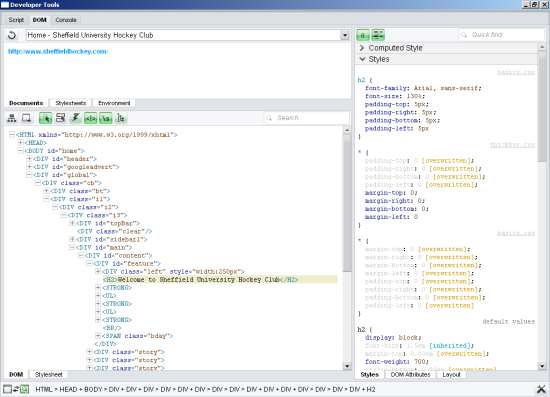Expand the Computed Style section
550x397 pixels.
[x=362, y=48]
